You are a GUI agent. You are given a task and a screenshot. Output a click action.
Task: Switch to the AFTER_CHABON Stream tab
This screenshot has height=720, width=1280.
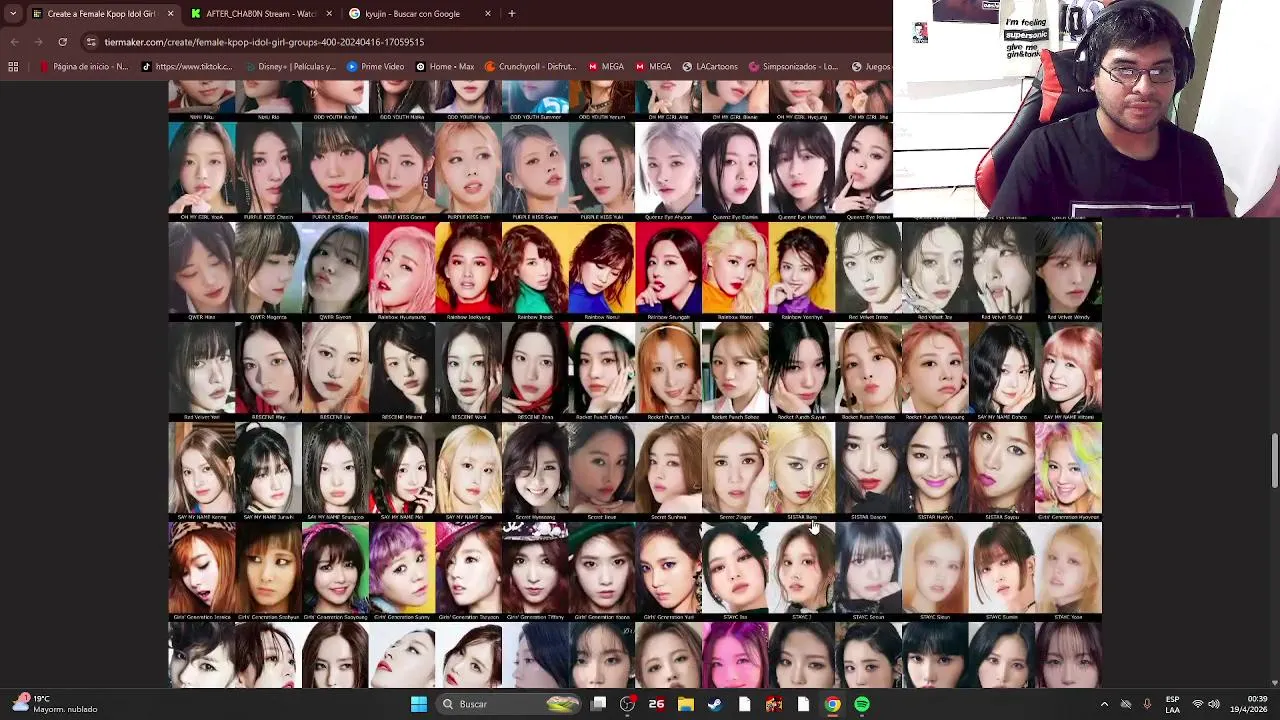tap(262, 14)
